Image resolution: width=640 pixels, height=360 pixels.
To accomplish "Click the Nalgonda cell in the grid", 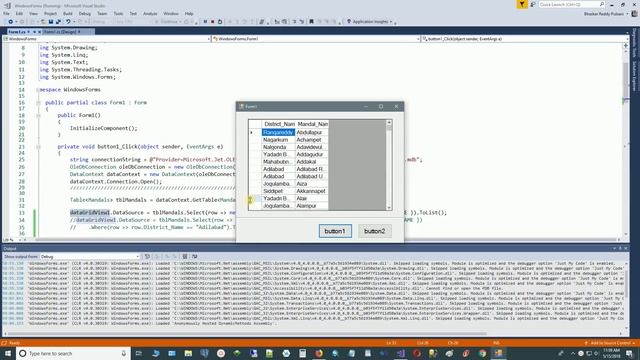I will coord(278,147).
